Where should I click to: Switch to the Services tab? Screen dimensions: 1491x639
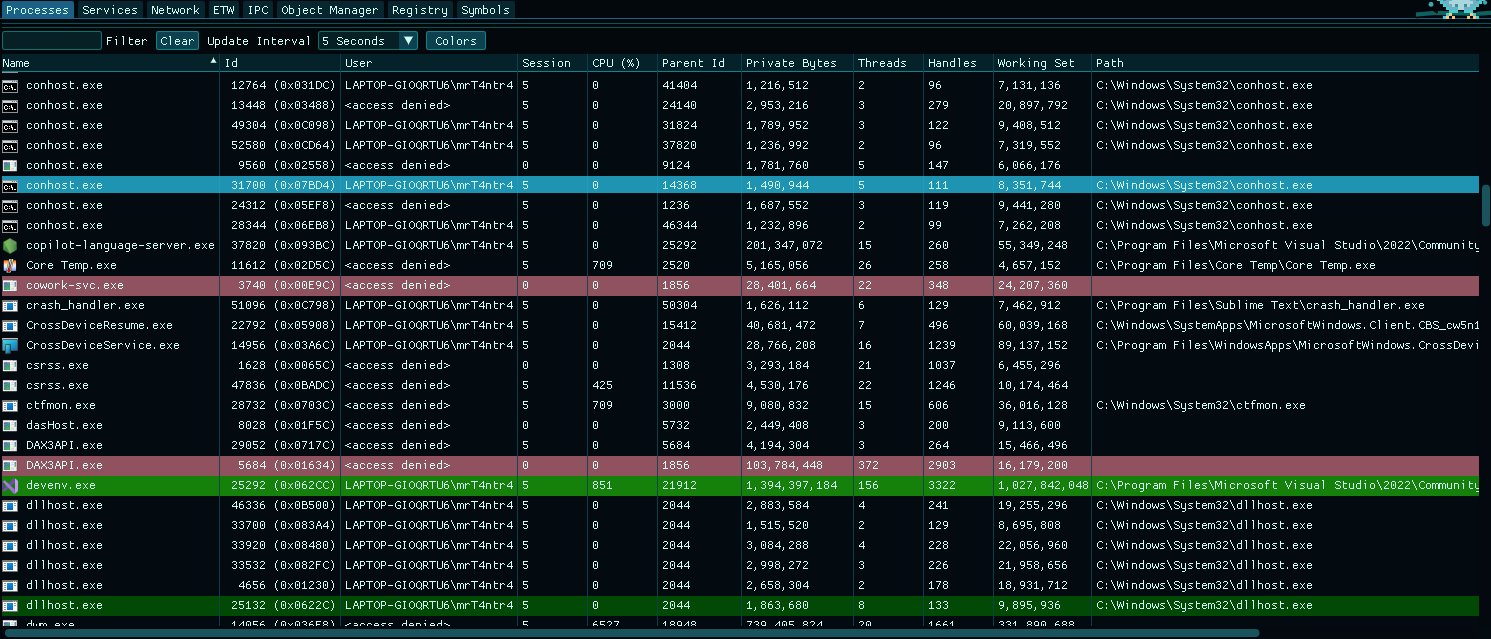click(110, 10)
